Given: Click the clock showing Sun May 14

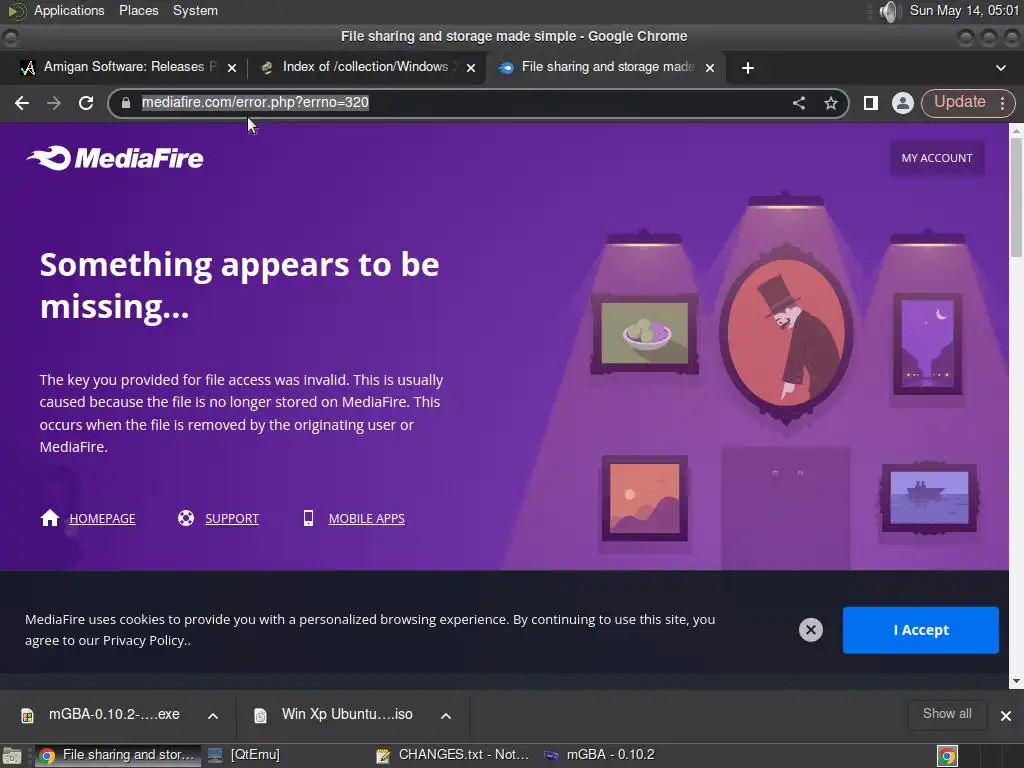Looking at the screenshot, I should [964, 10].
